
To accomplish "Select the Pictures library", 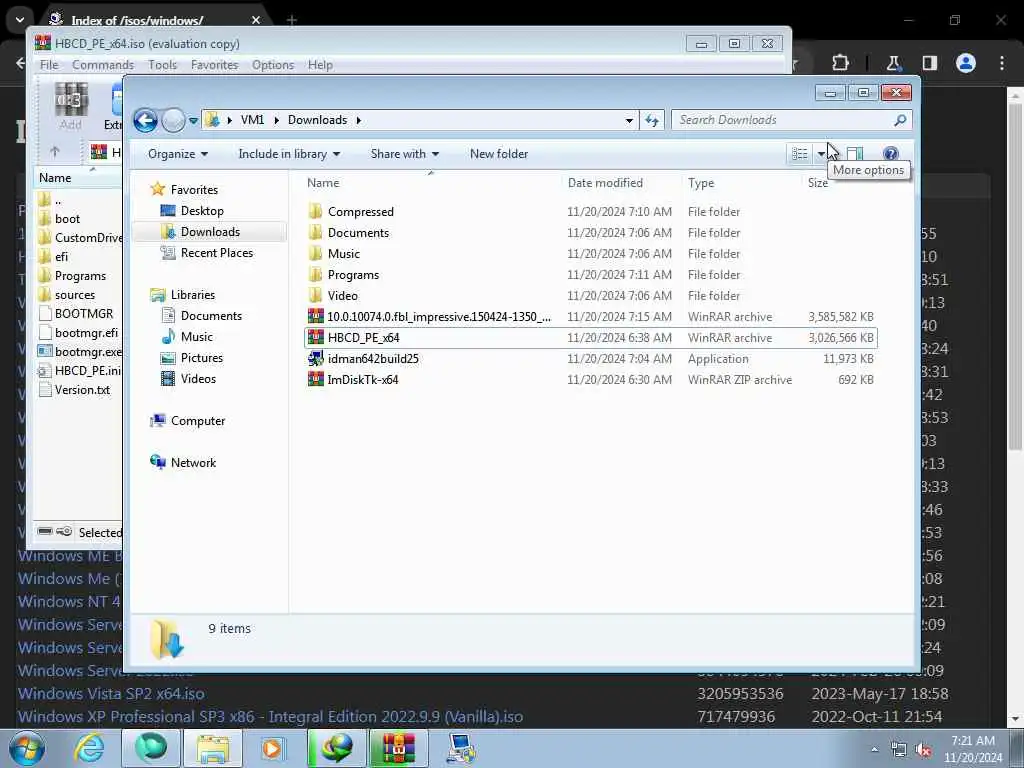I will click(x=202, y=358).
